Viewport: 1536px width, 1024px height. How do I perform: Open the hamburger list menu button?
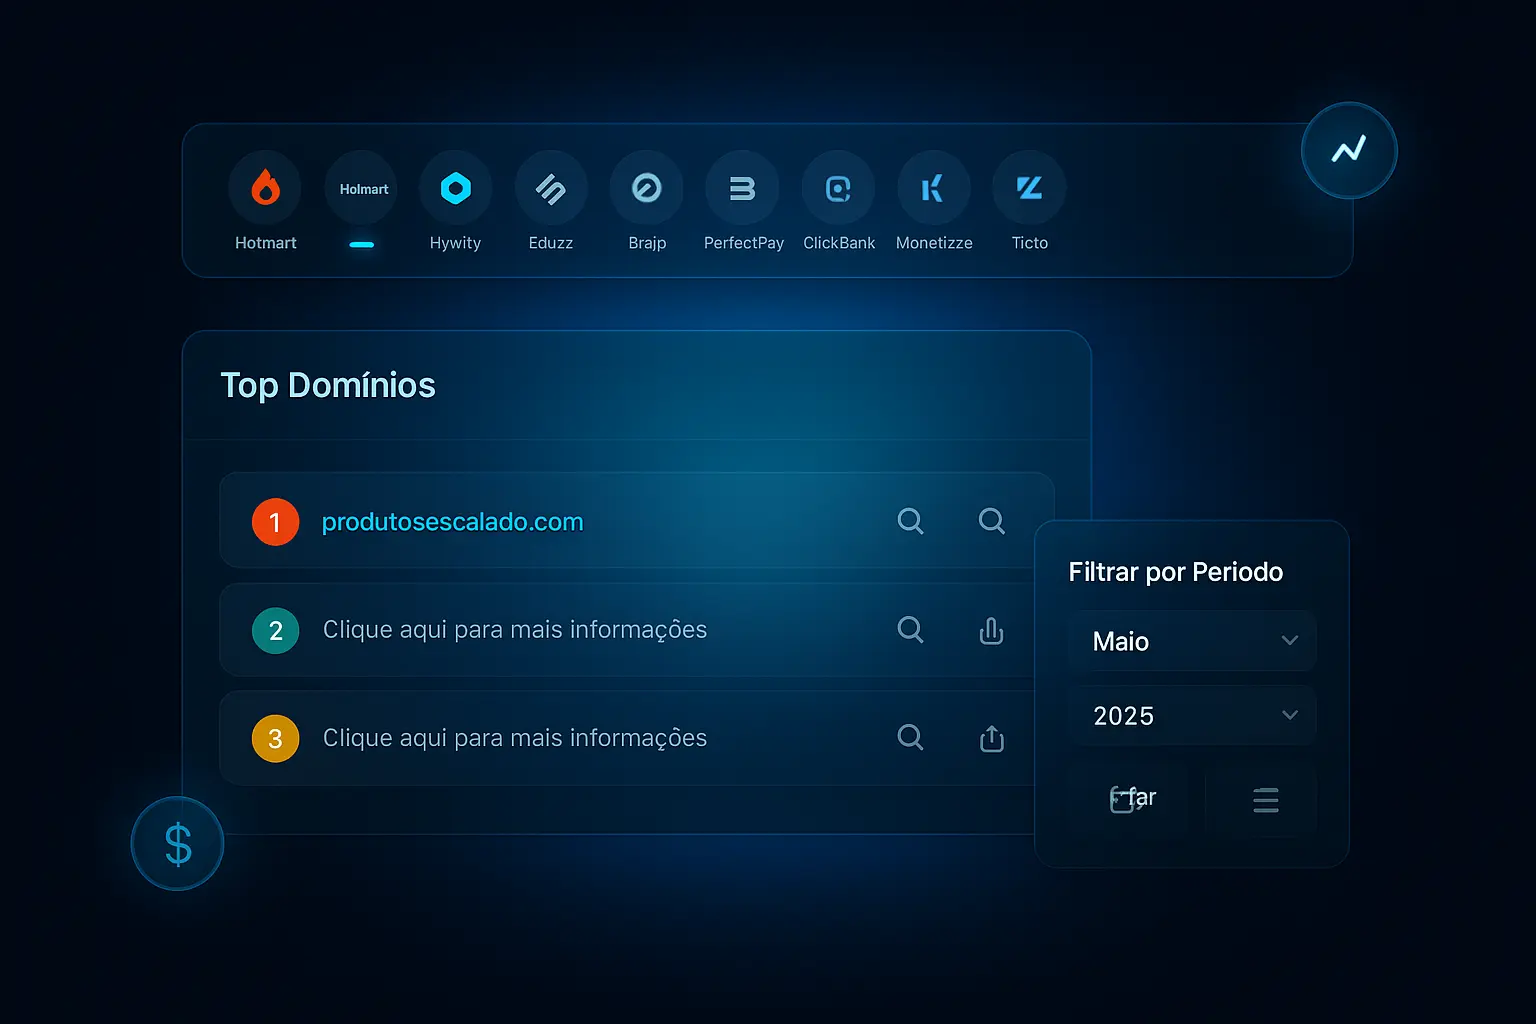pyautogui.click(x=1265, y=800)
